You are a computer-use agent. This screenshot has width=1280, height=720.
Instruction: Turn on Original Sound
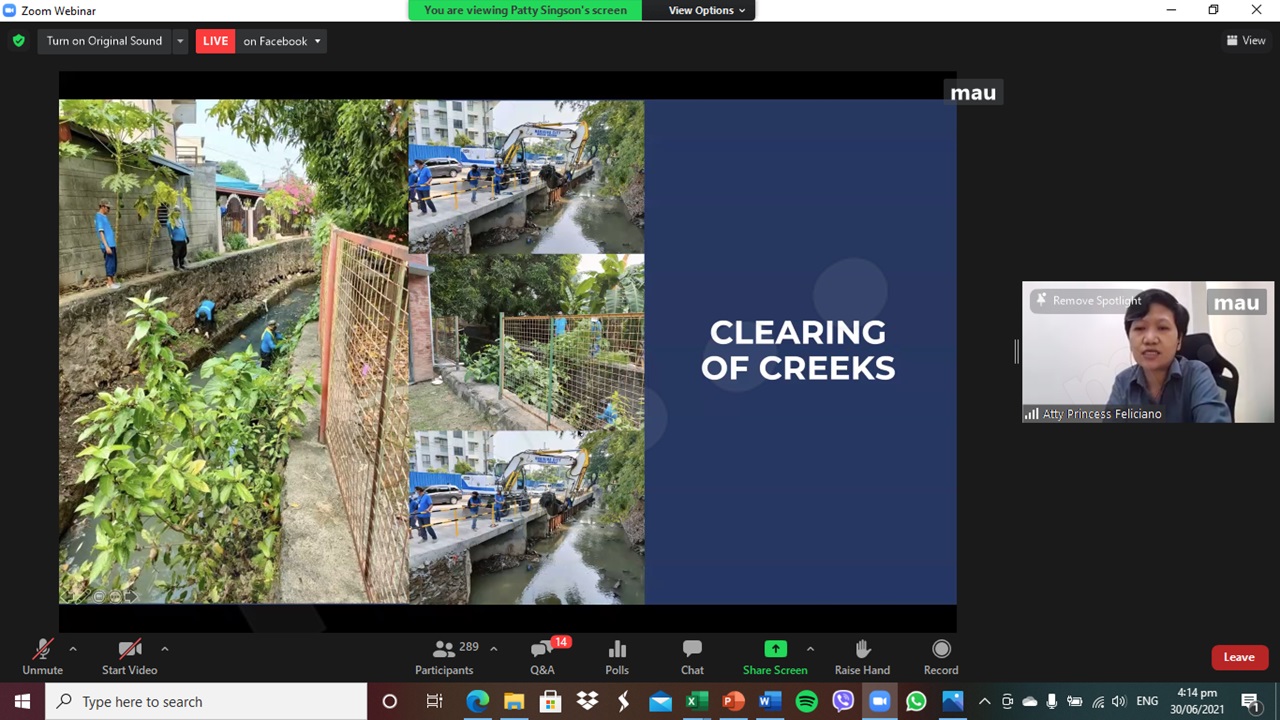tap(104, 41)
